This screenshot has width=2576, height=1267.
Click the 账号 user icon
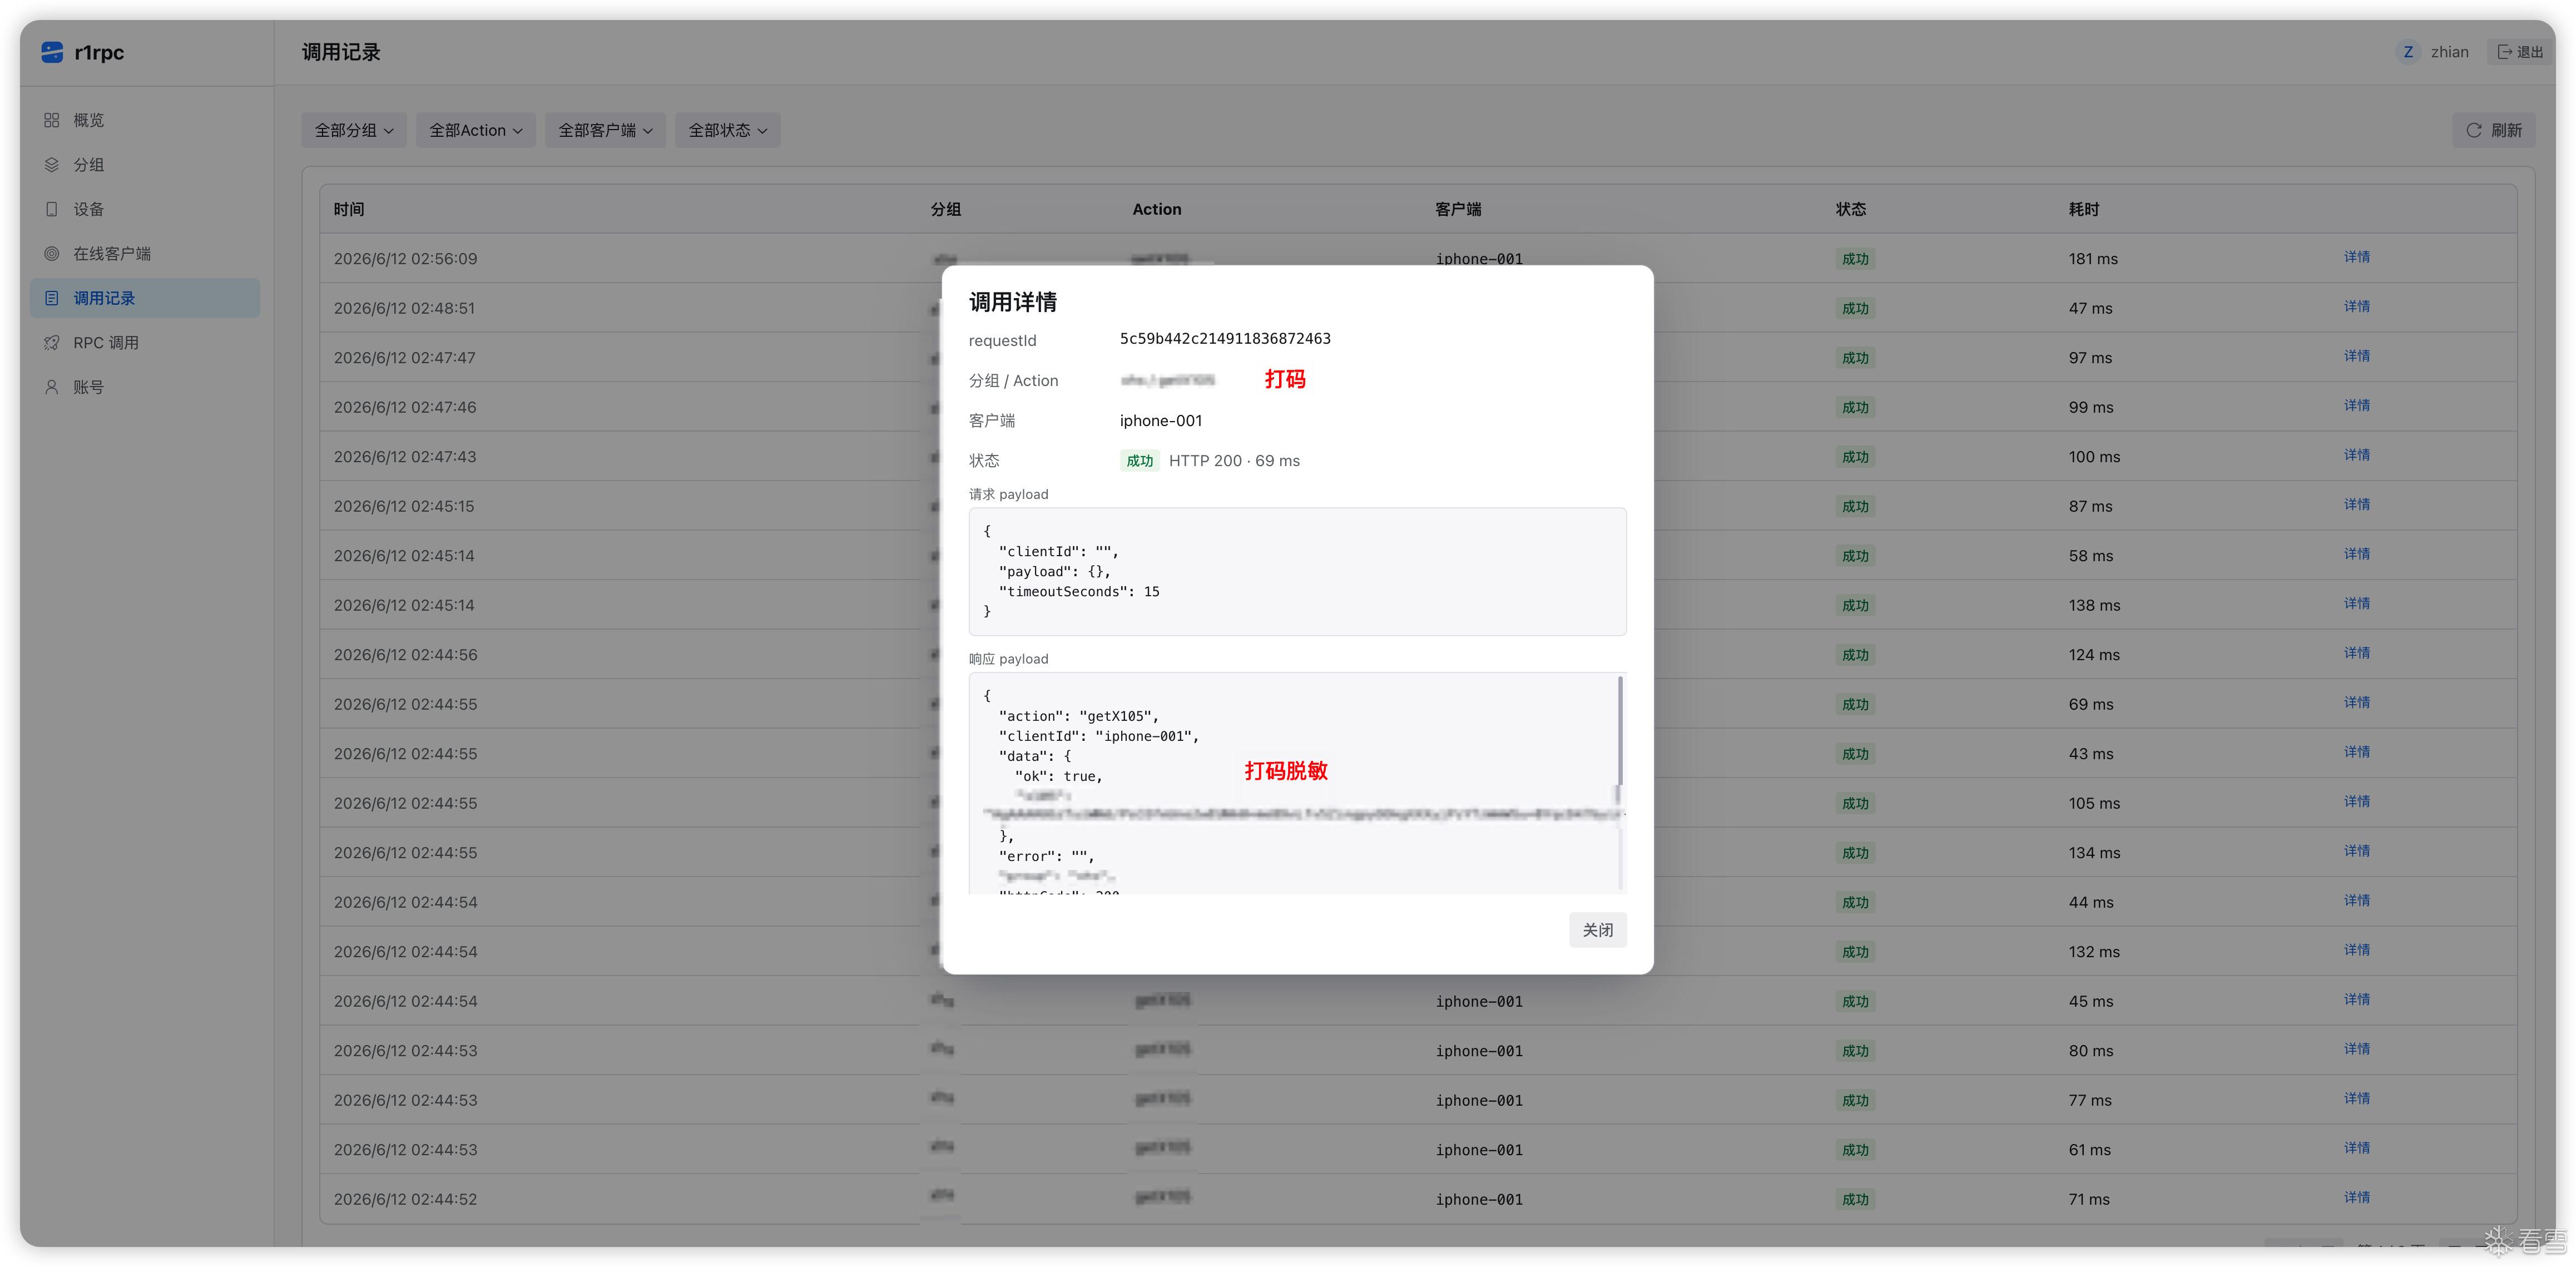(52, 387)
